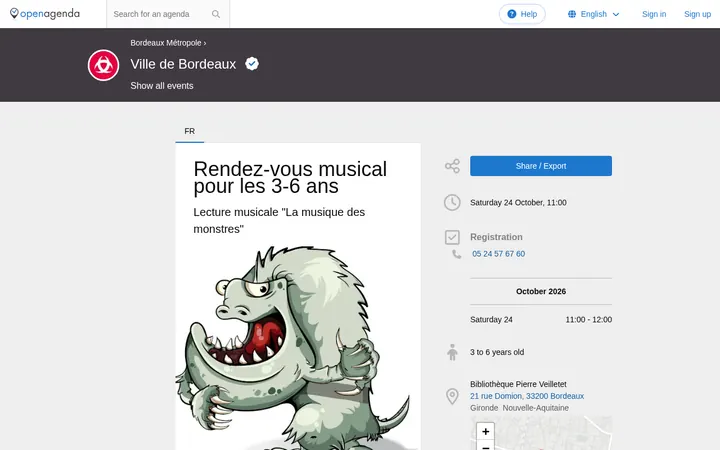Open the Bordeaux Métropole breadcrumb

coord(166,43)
